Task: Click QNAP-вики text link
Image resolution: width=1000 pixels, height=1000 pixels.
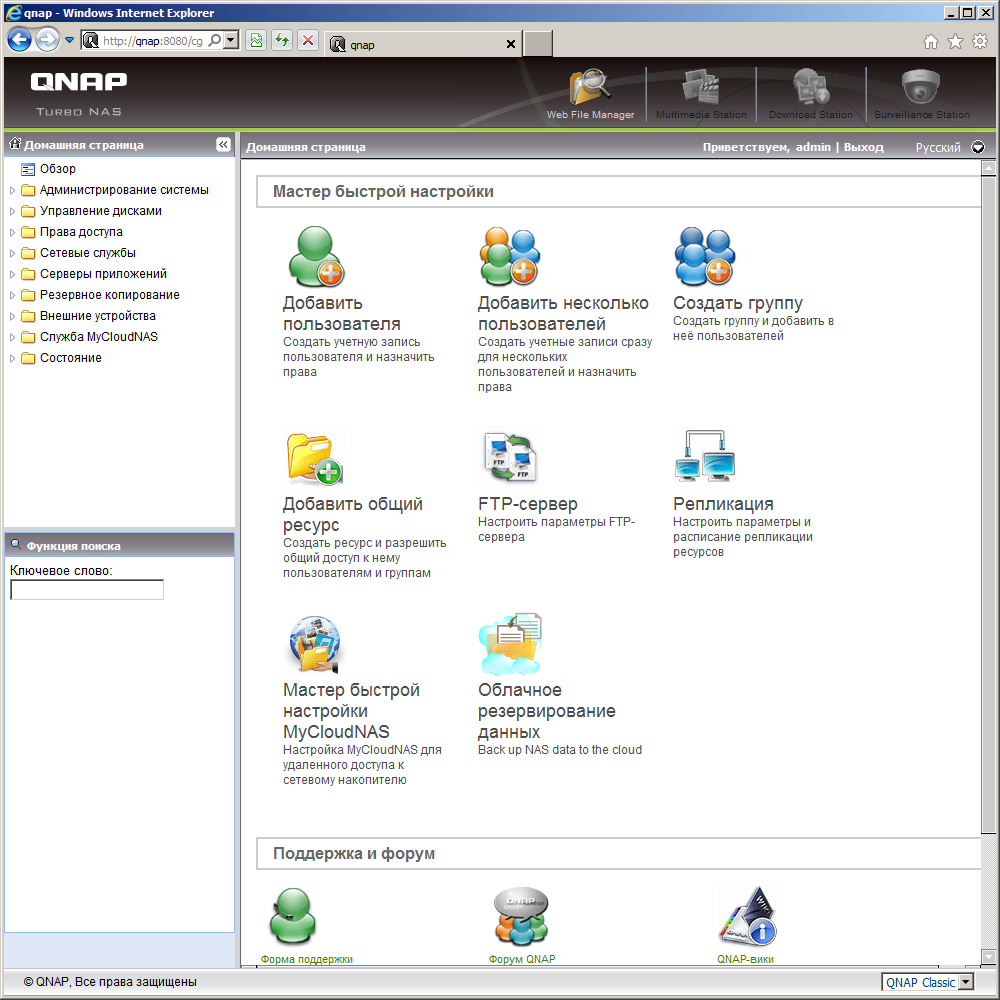Action: tap(745, 959)
